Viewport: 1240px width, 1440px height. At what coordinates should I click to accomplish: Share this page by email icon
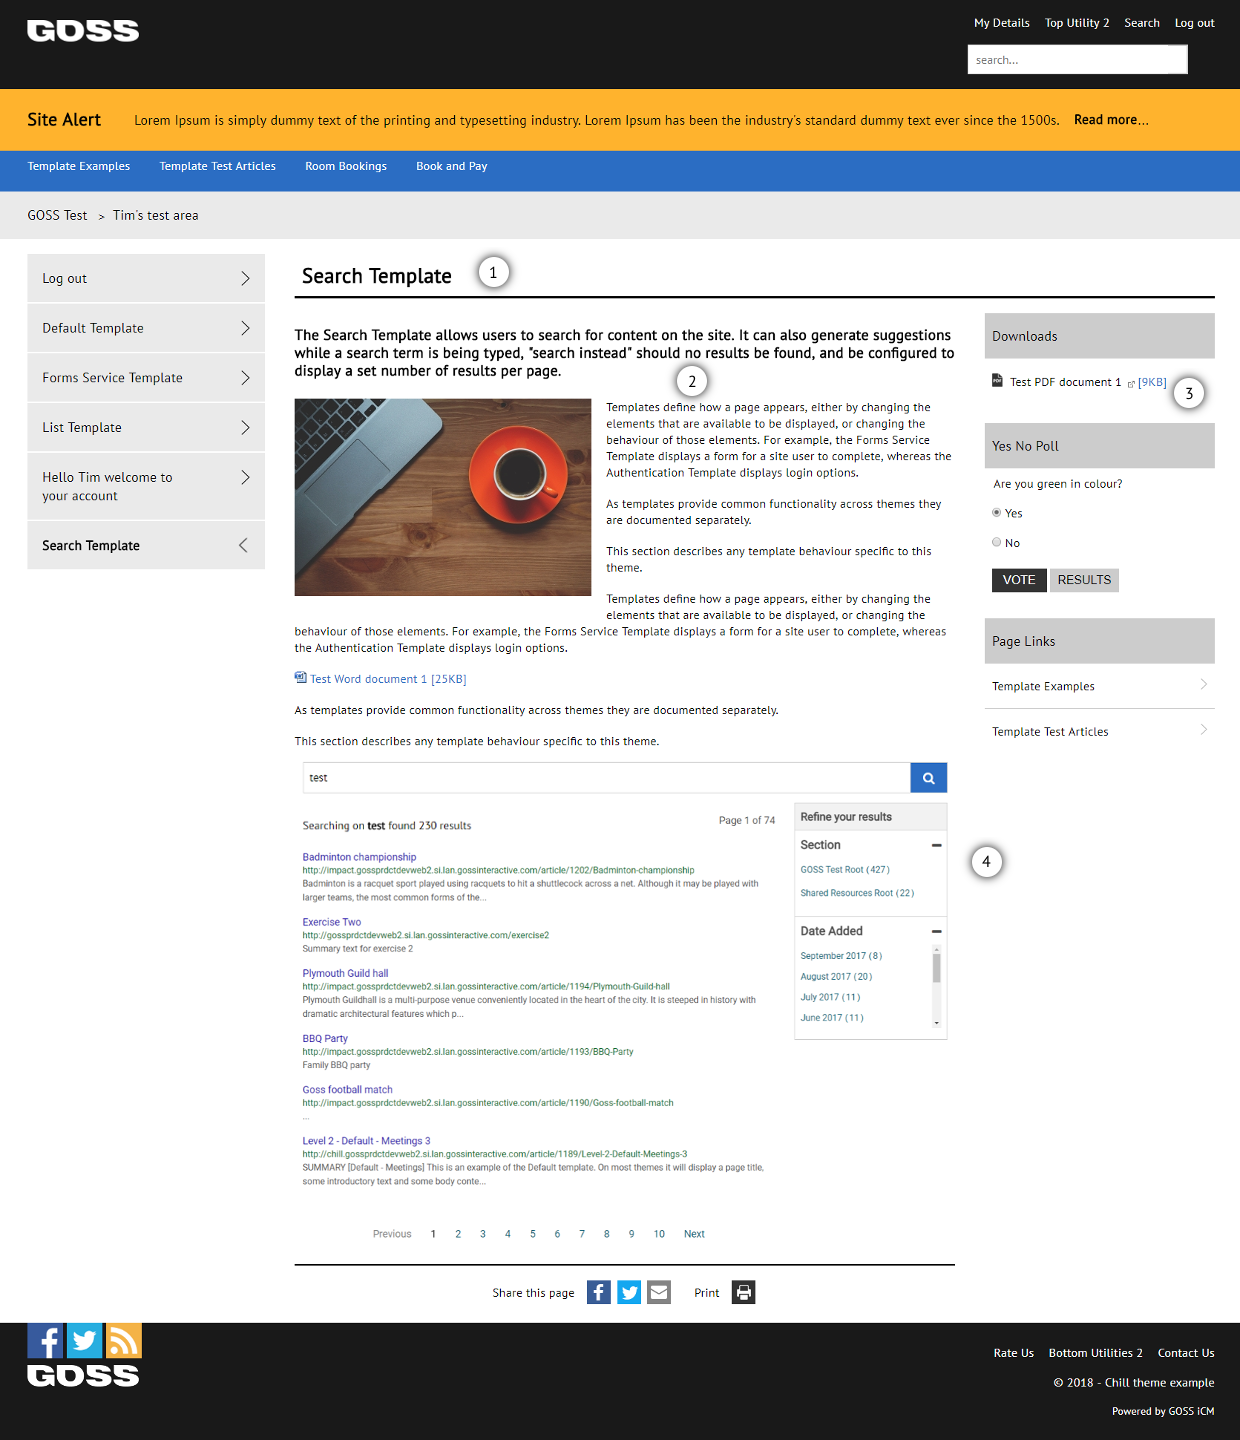[659, 1292]
